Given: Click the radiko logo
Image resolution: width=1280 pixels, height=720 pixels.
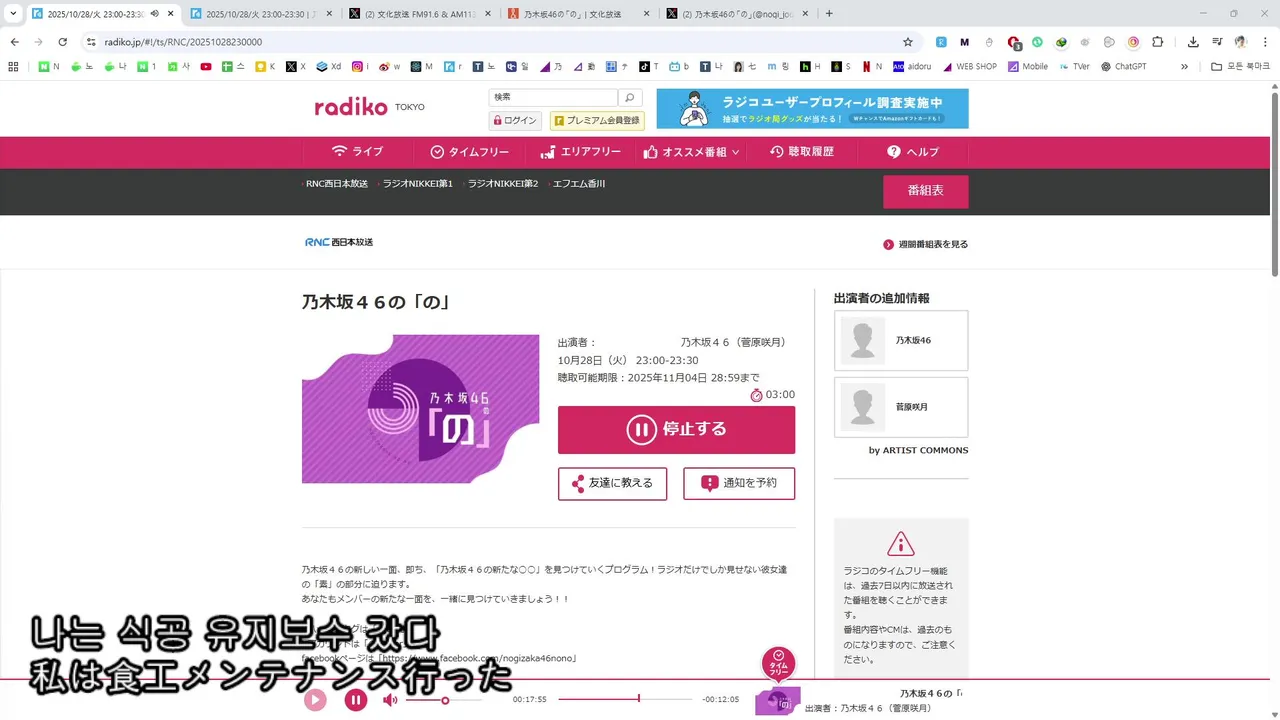Looking at the screenshot, I should pyautogui.click(x=350, y=107).
